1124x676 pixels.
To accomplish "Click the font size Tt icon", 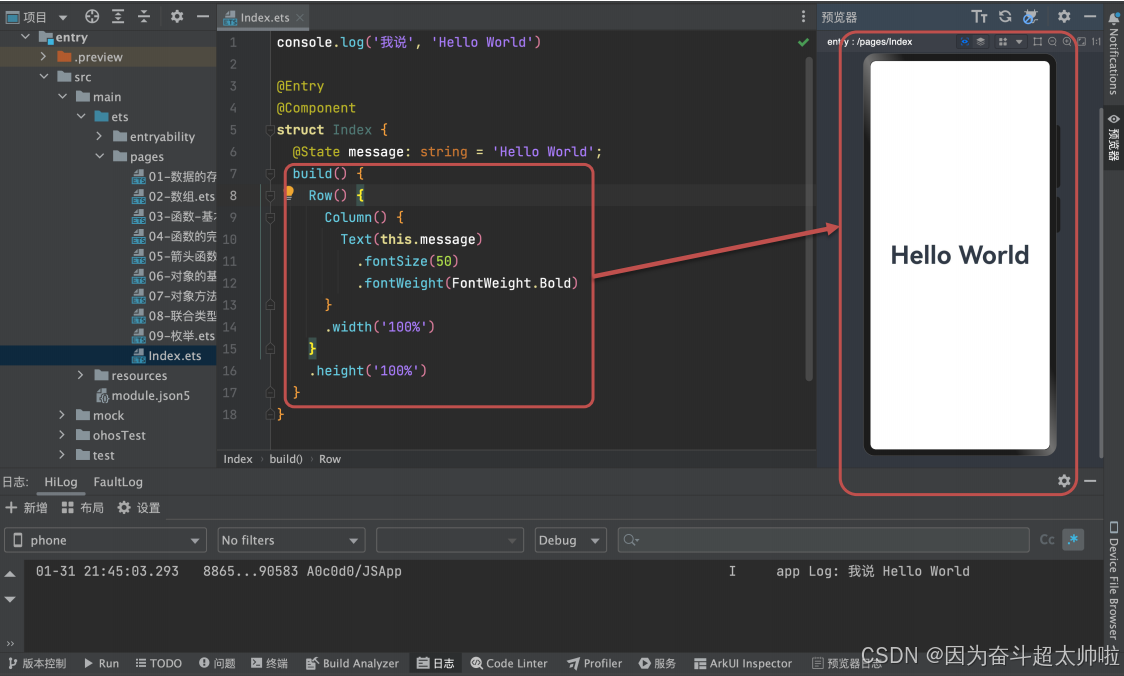I will click(x=979, y=16).
